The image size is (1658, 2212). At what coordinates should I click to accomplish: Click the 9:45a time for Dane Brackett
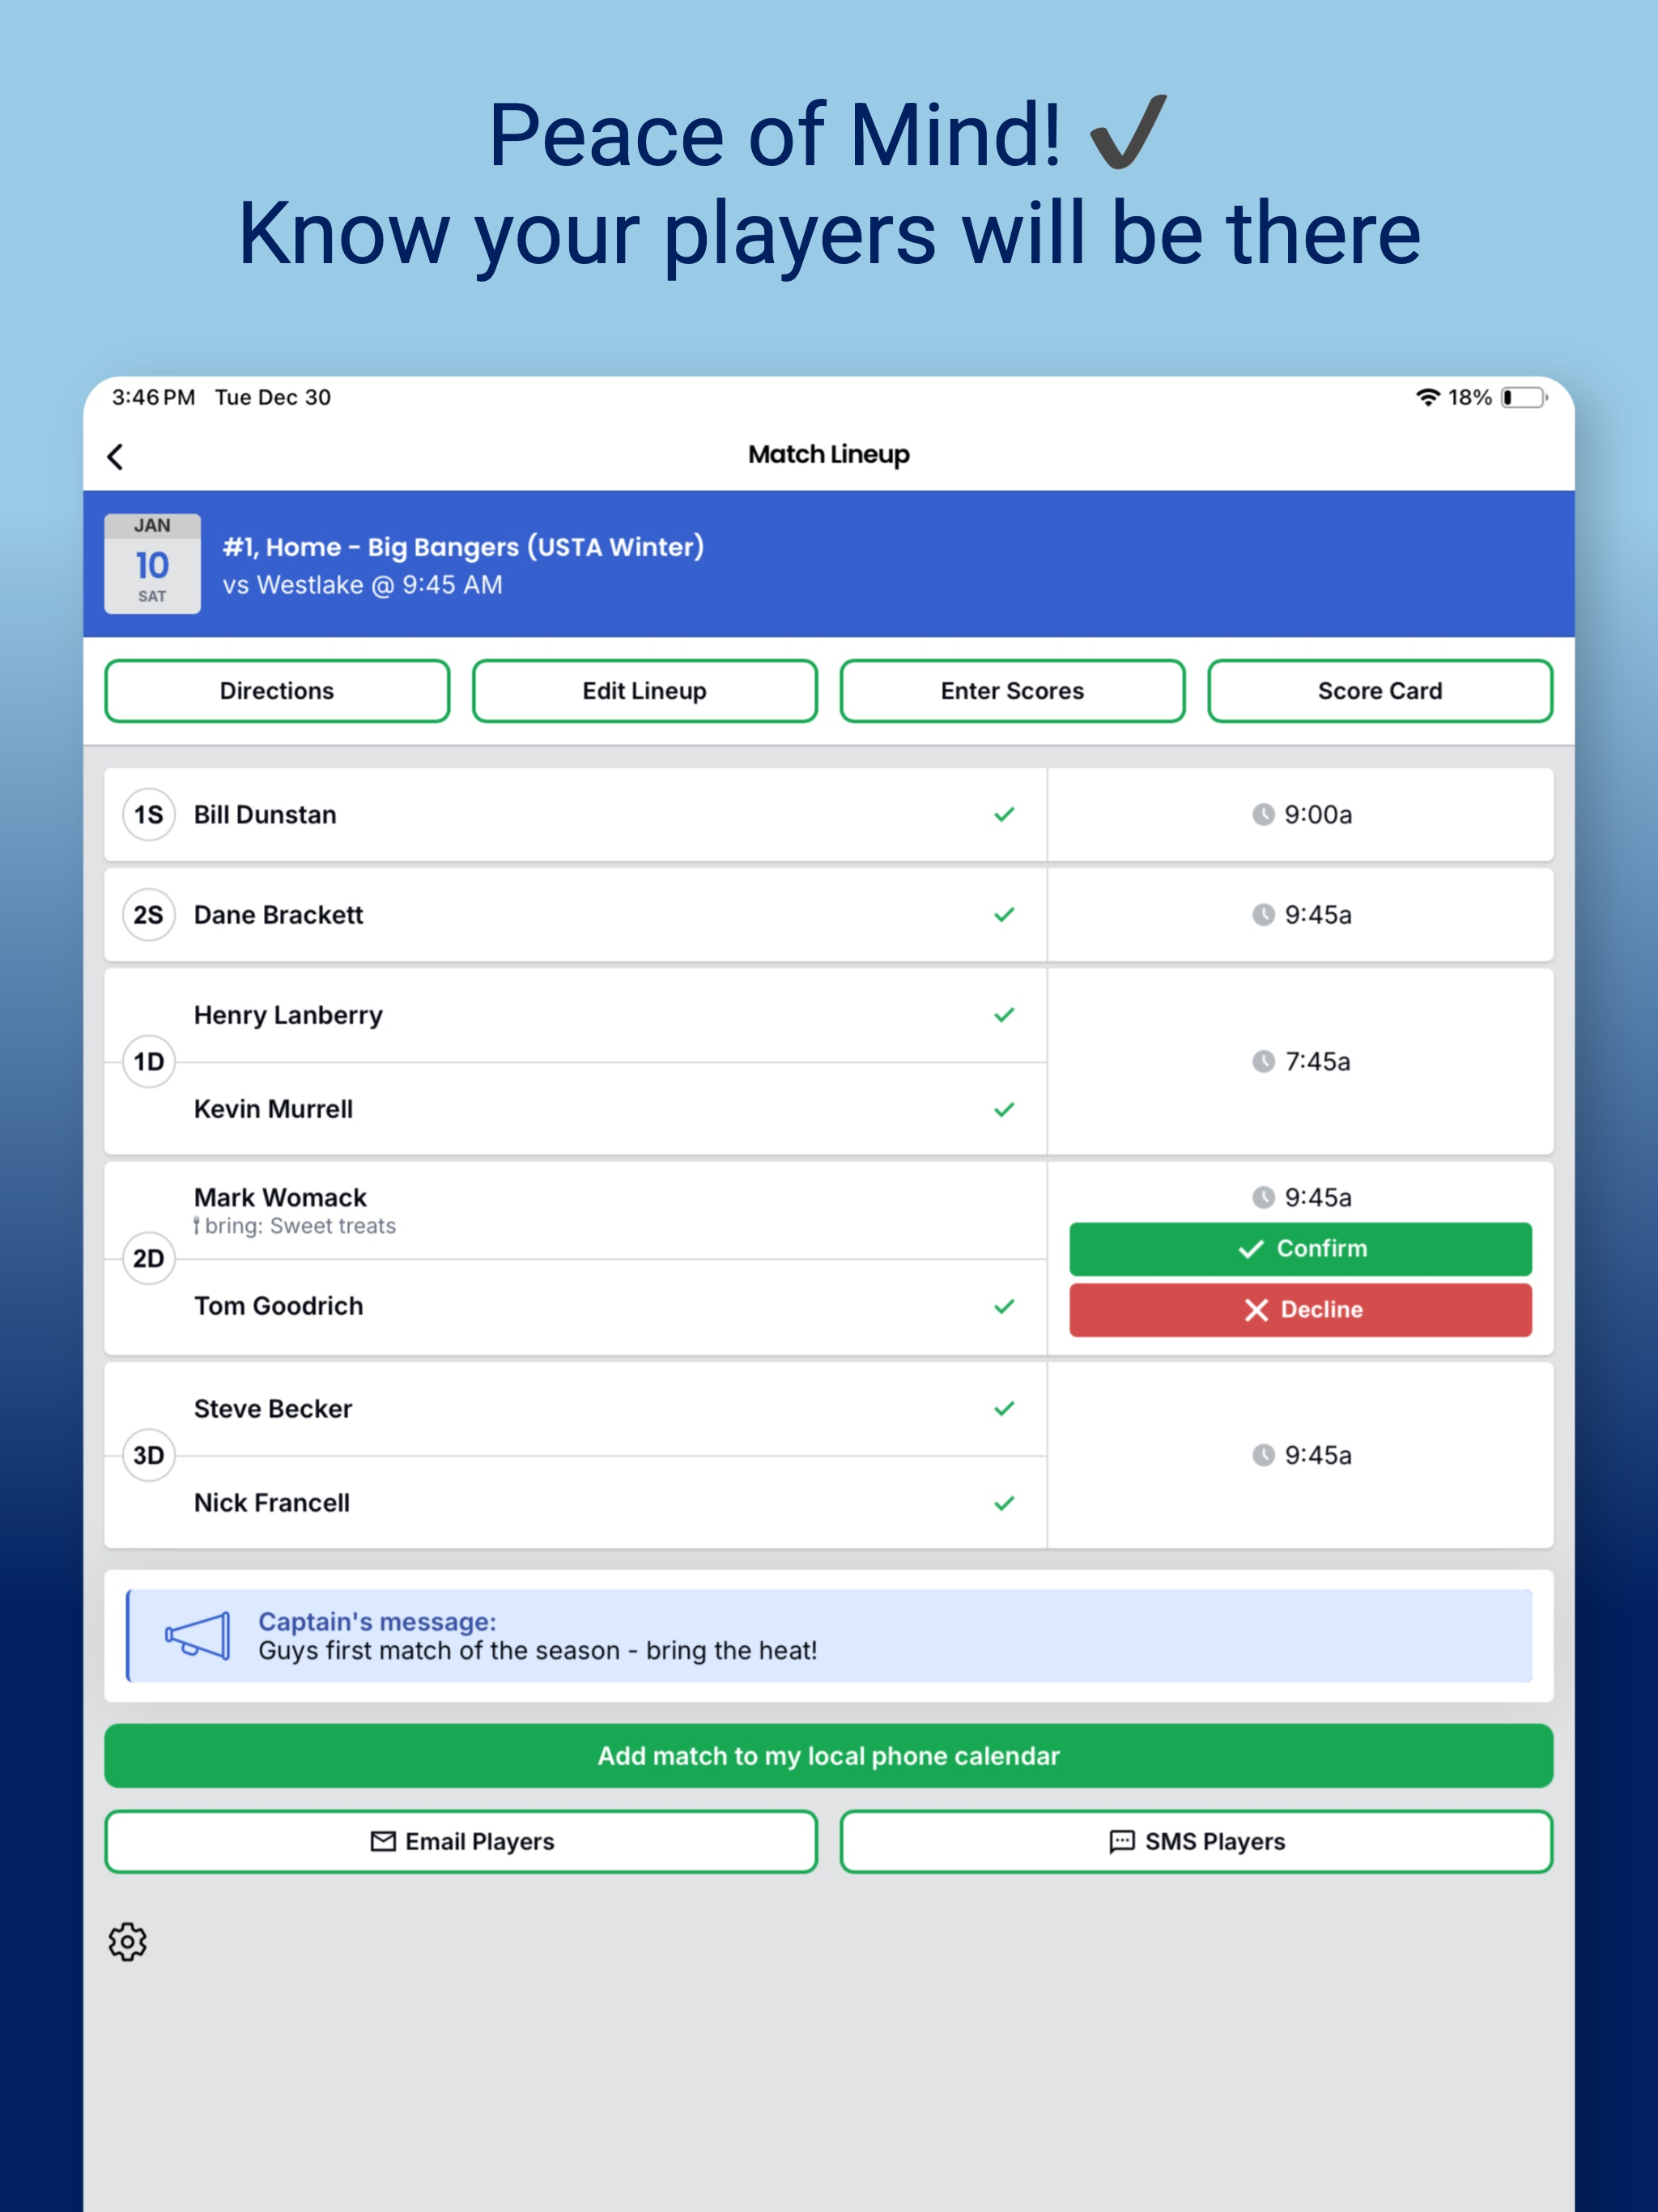coord(1318,914)
